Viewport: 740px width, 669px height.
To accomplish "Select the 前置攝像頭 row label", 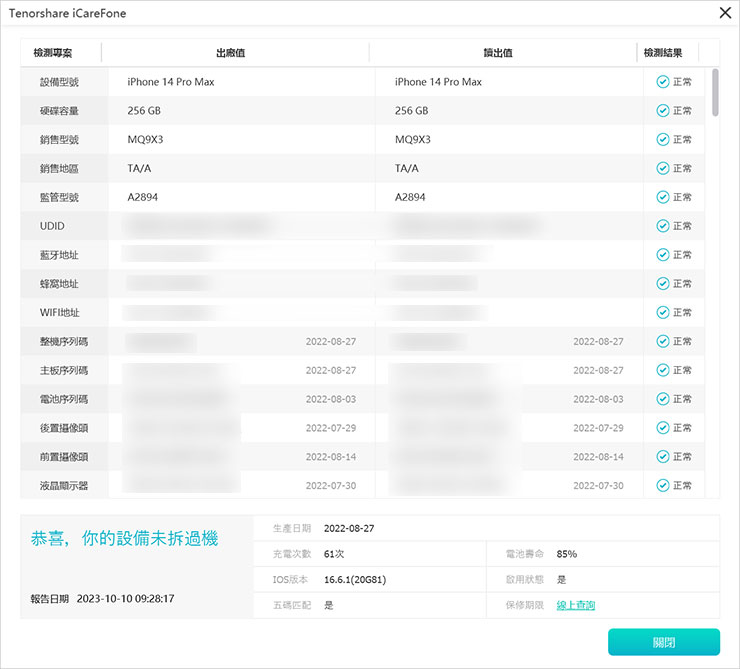I will tap(64, 457).
